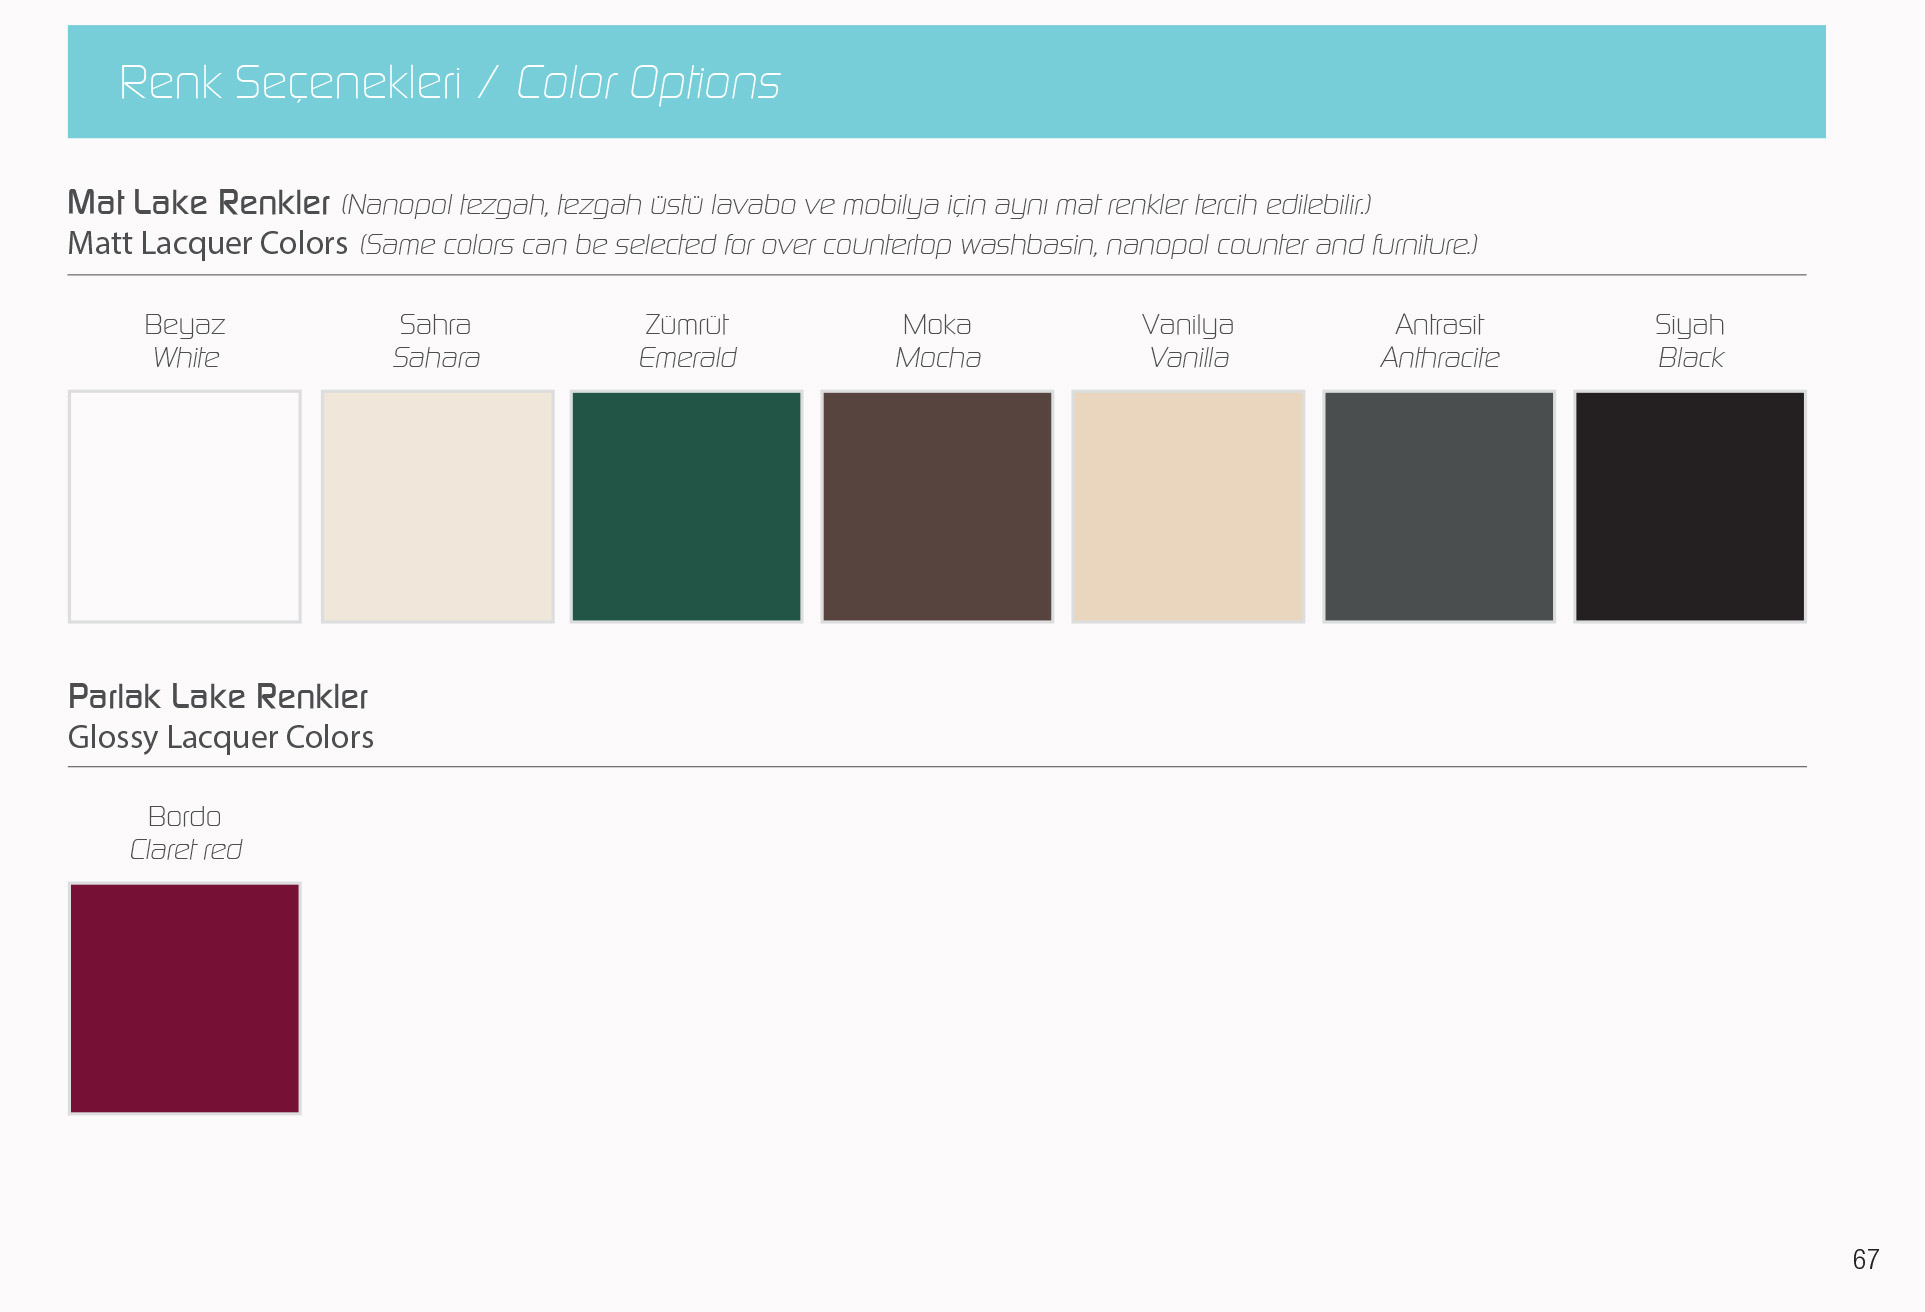This screenshot has height=1312, width=1925.
Task: Click the English 'Same colors can be selected' note
Action: pos(918,245)
